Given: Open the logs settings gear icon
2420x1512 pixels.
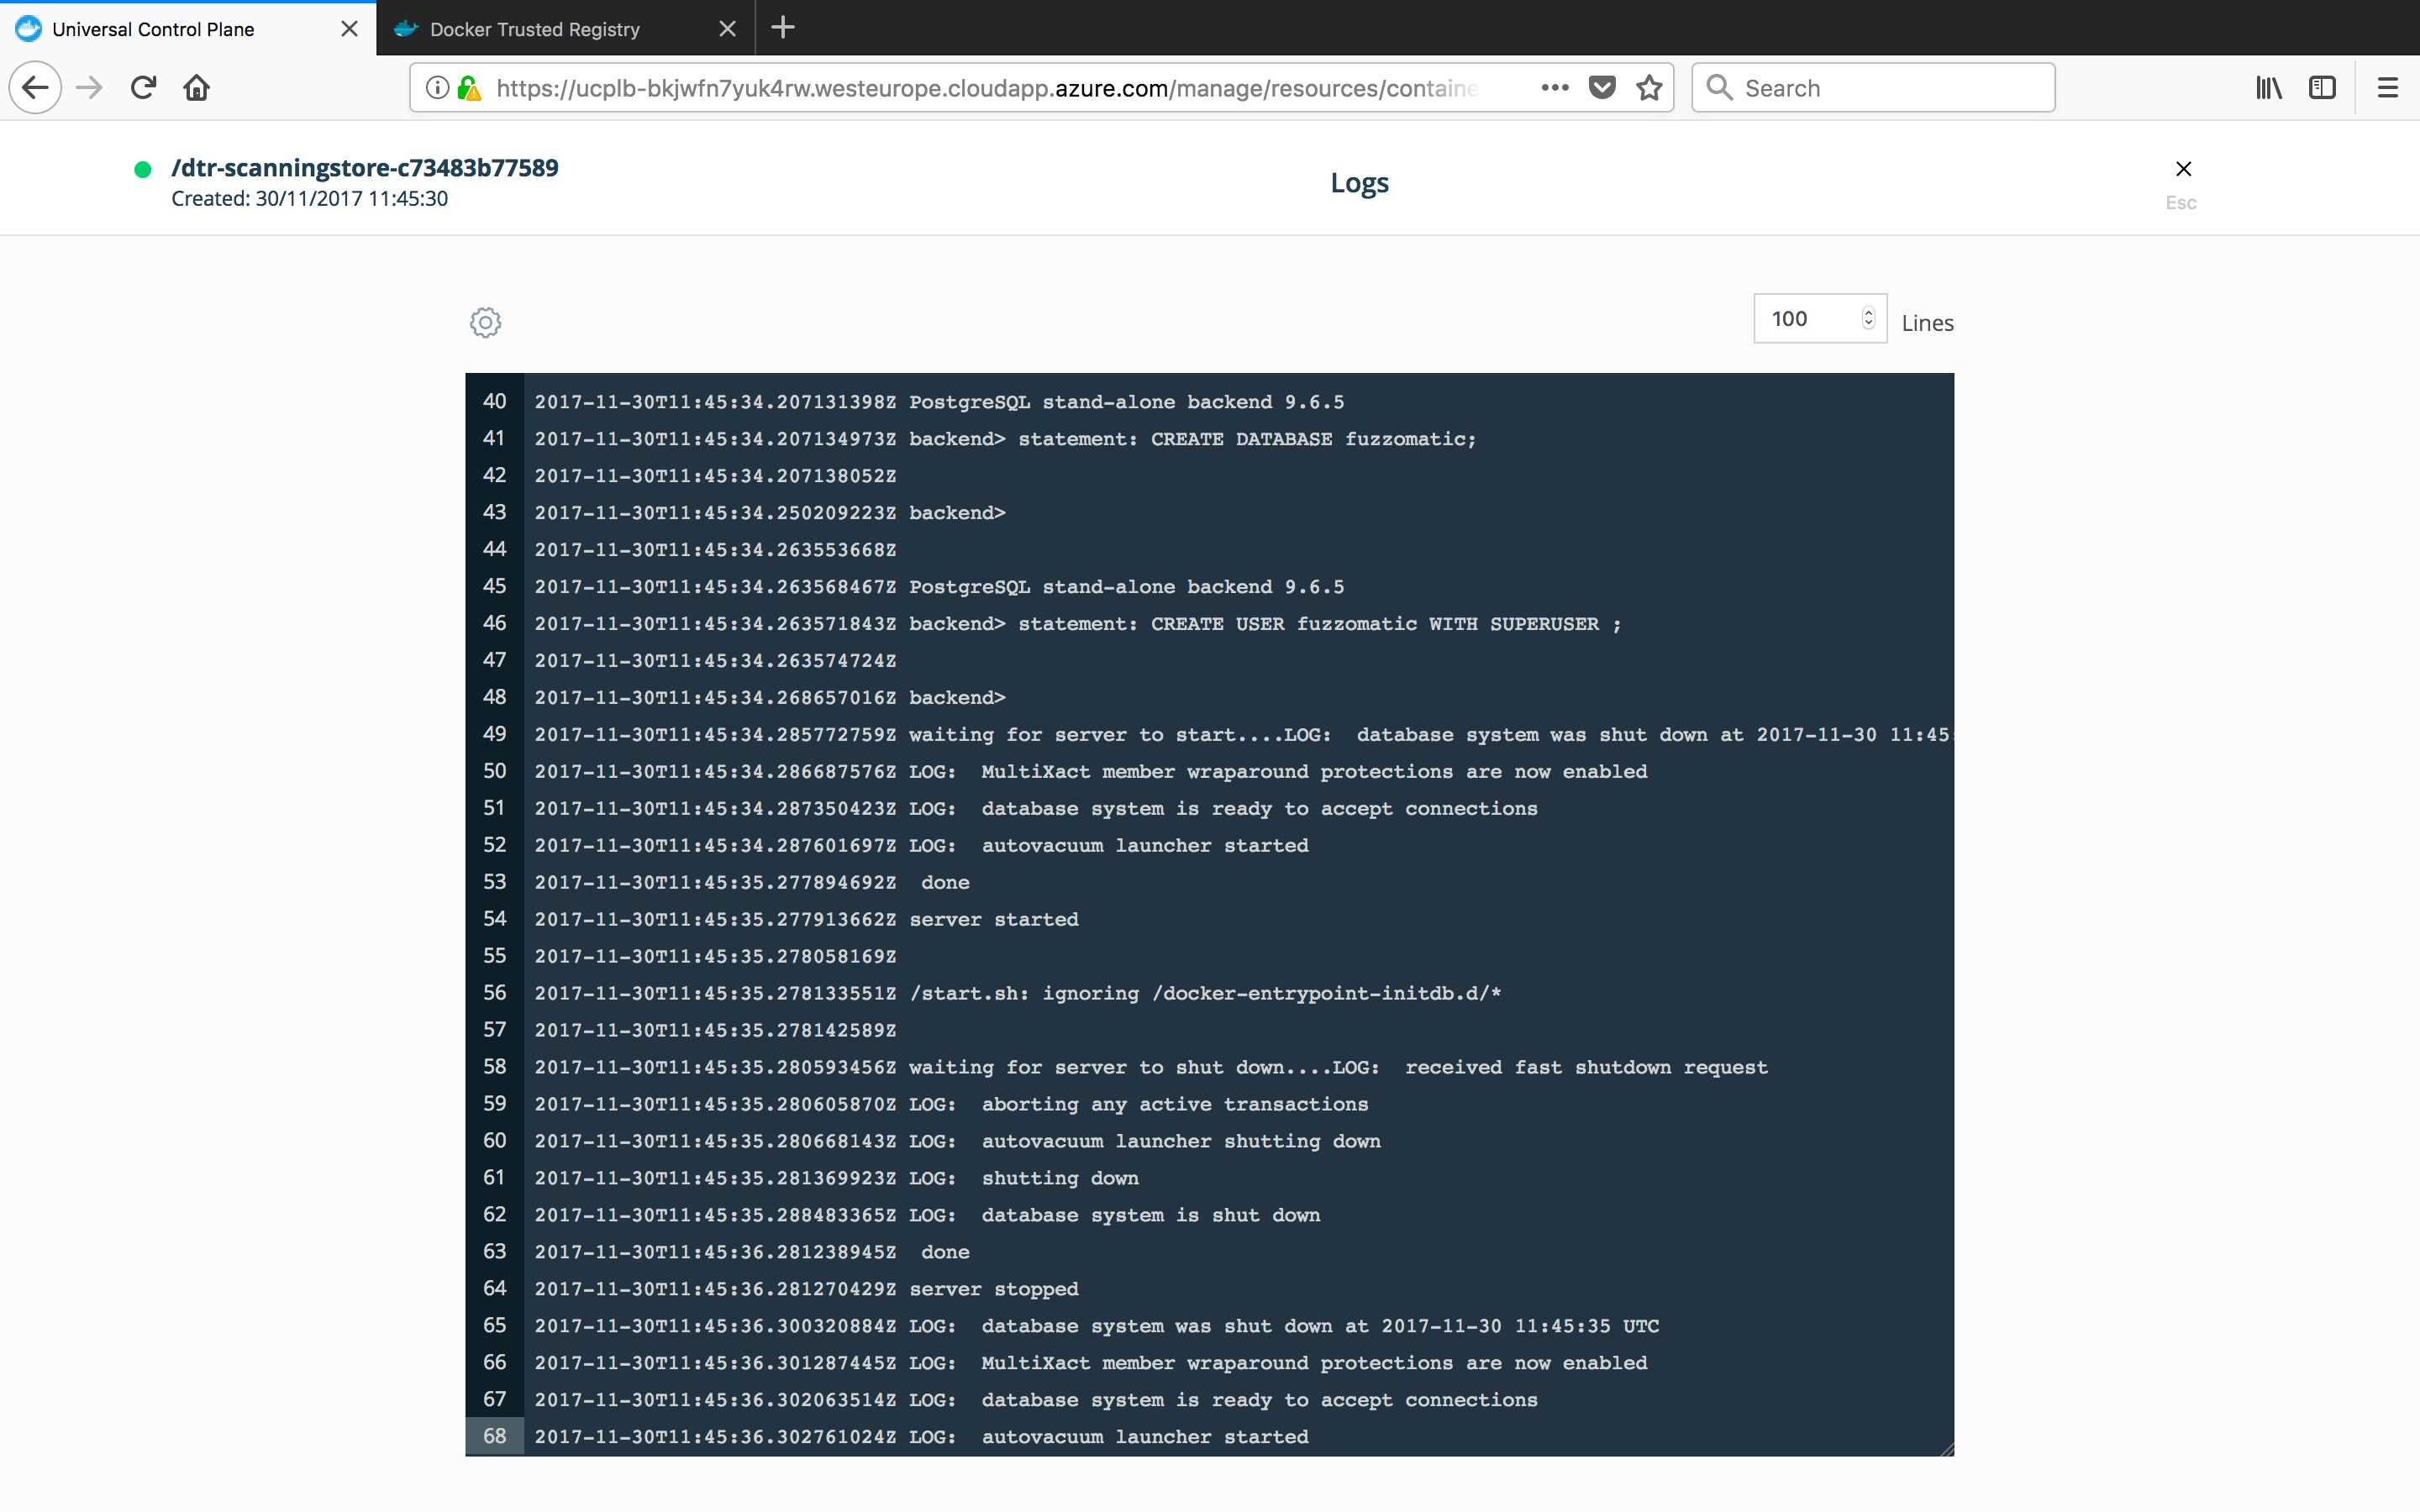Looking at the screenshot, I should [484, 322].
